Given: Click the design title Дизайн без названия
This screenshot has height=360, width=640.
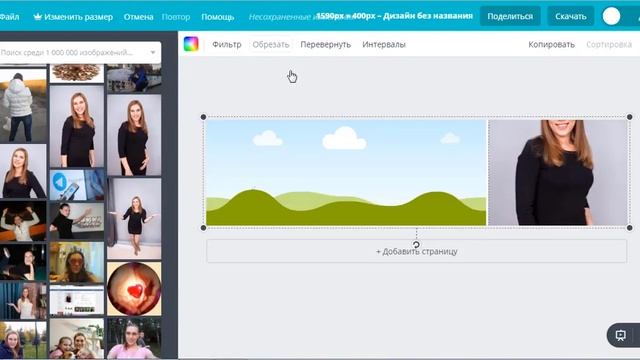Looking at the screenshot, I should pos(427,16).
